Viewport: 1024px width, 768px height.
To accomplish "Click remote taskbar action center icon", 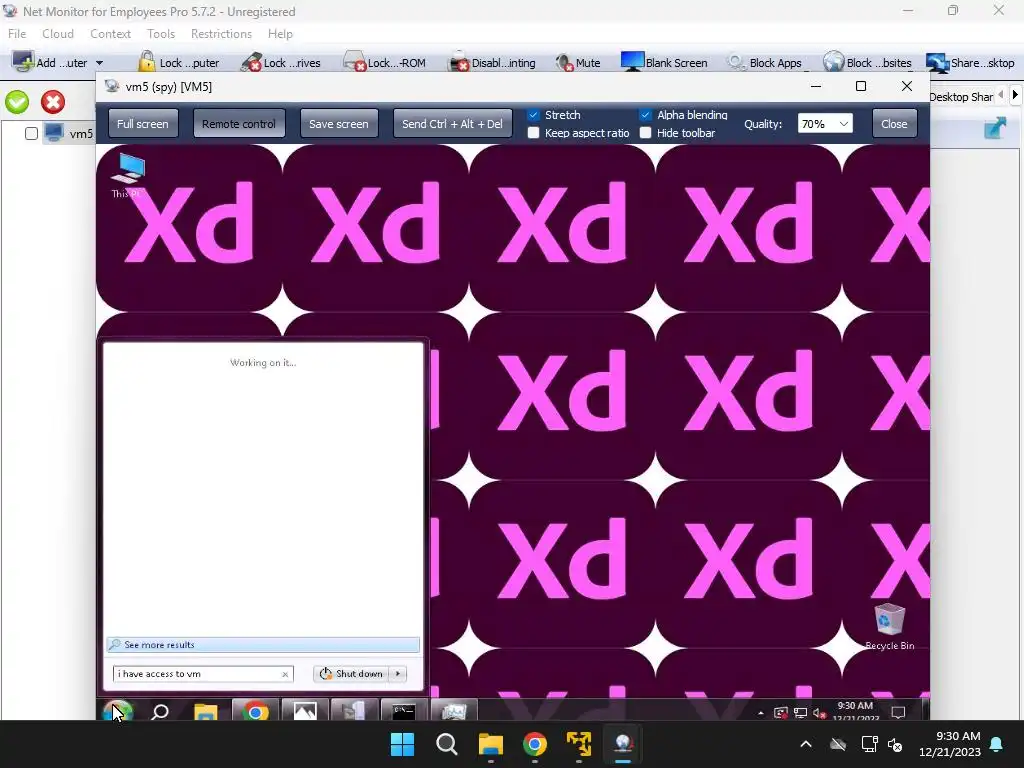I will click(898, 712).
